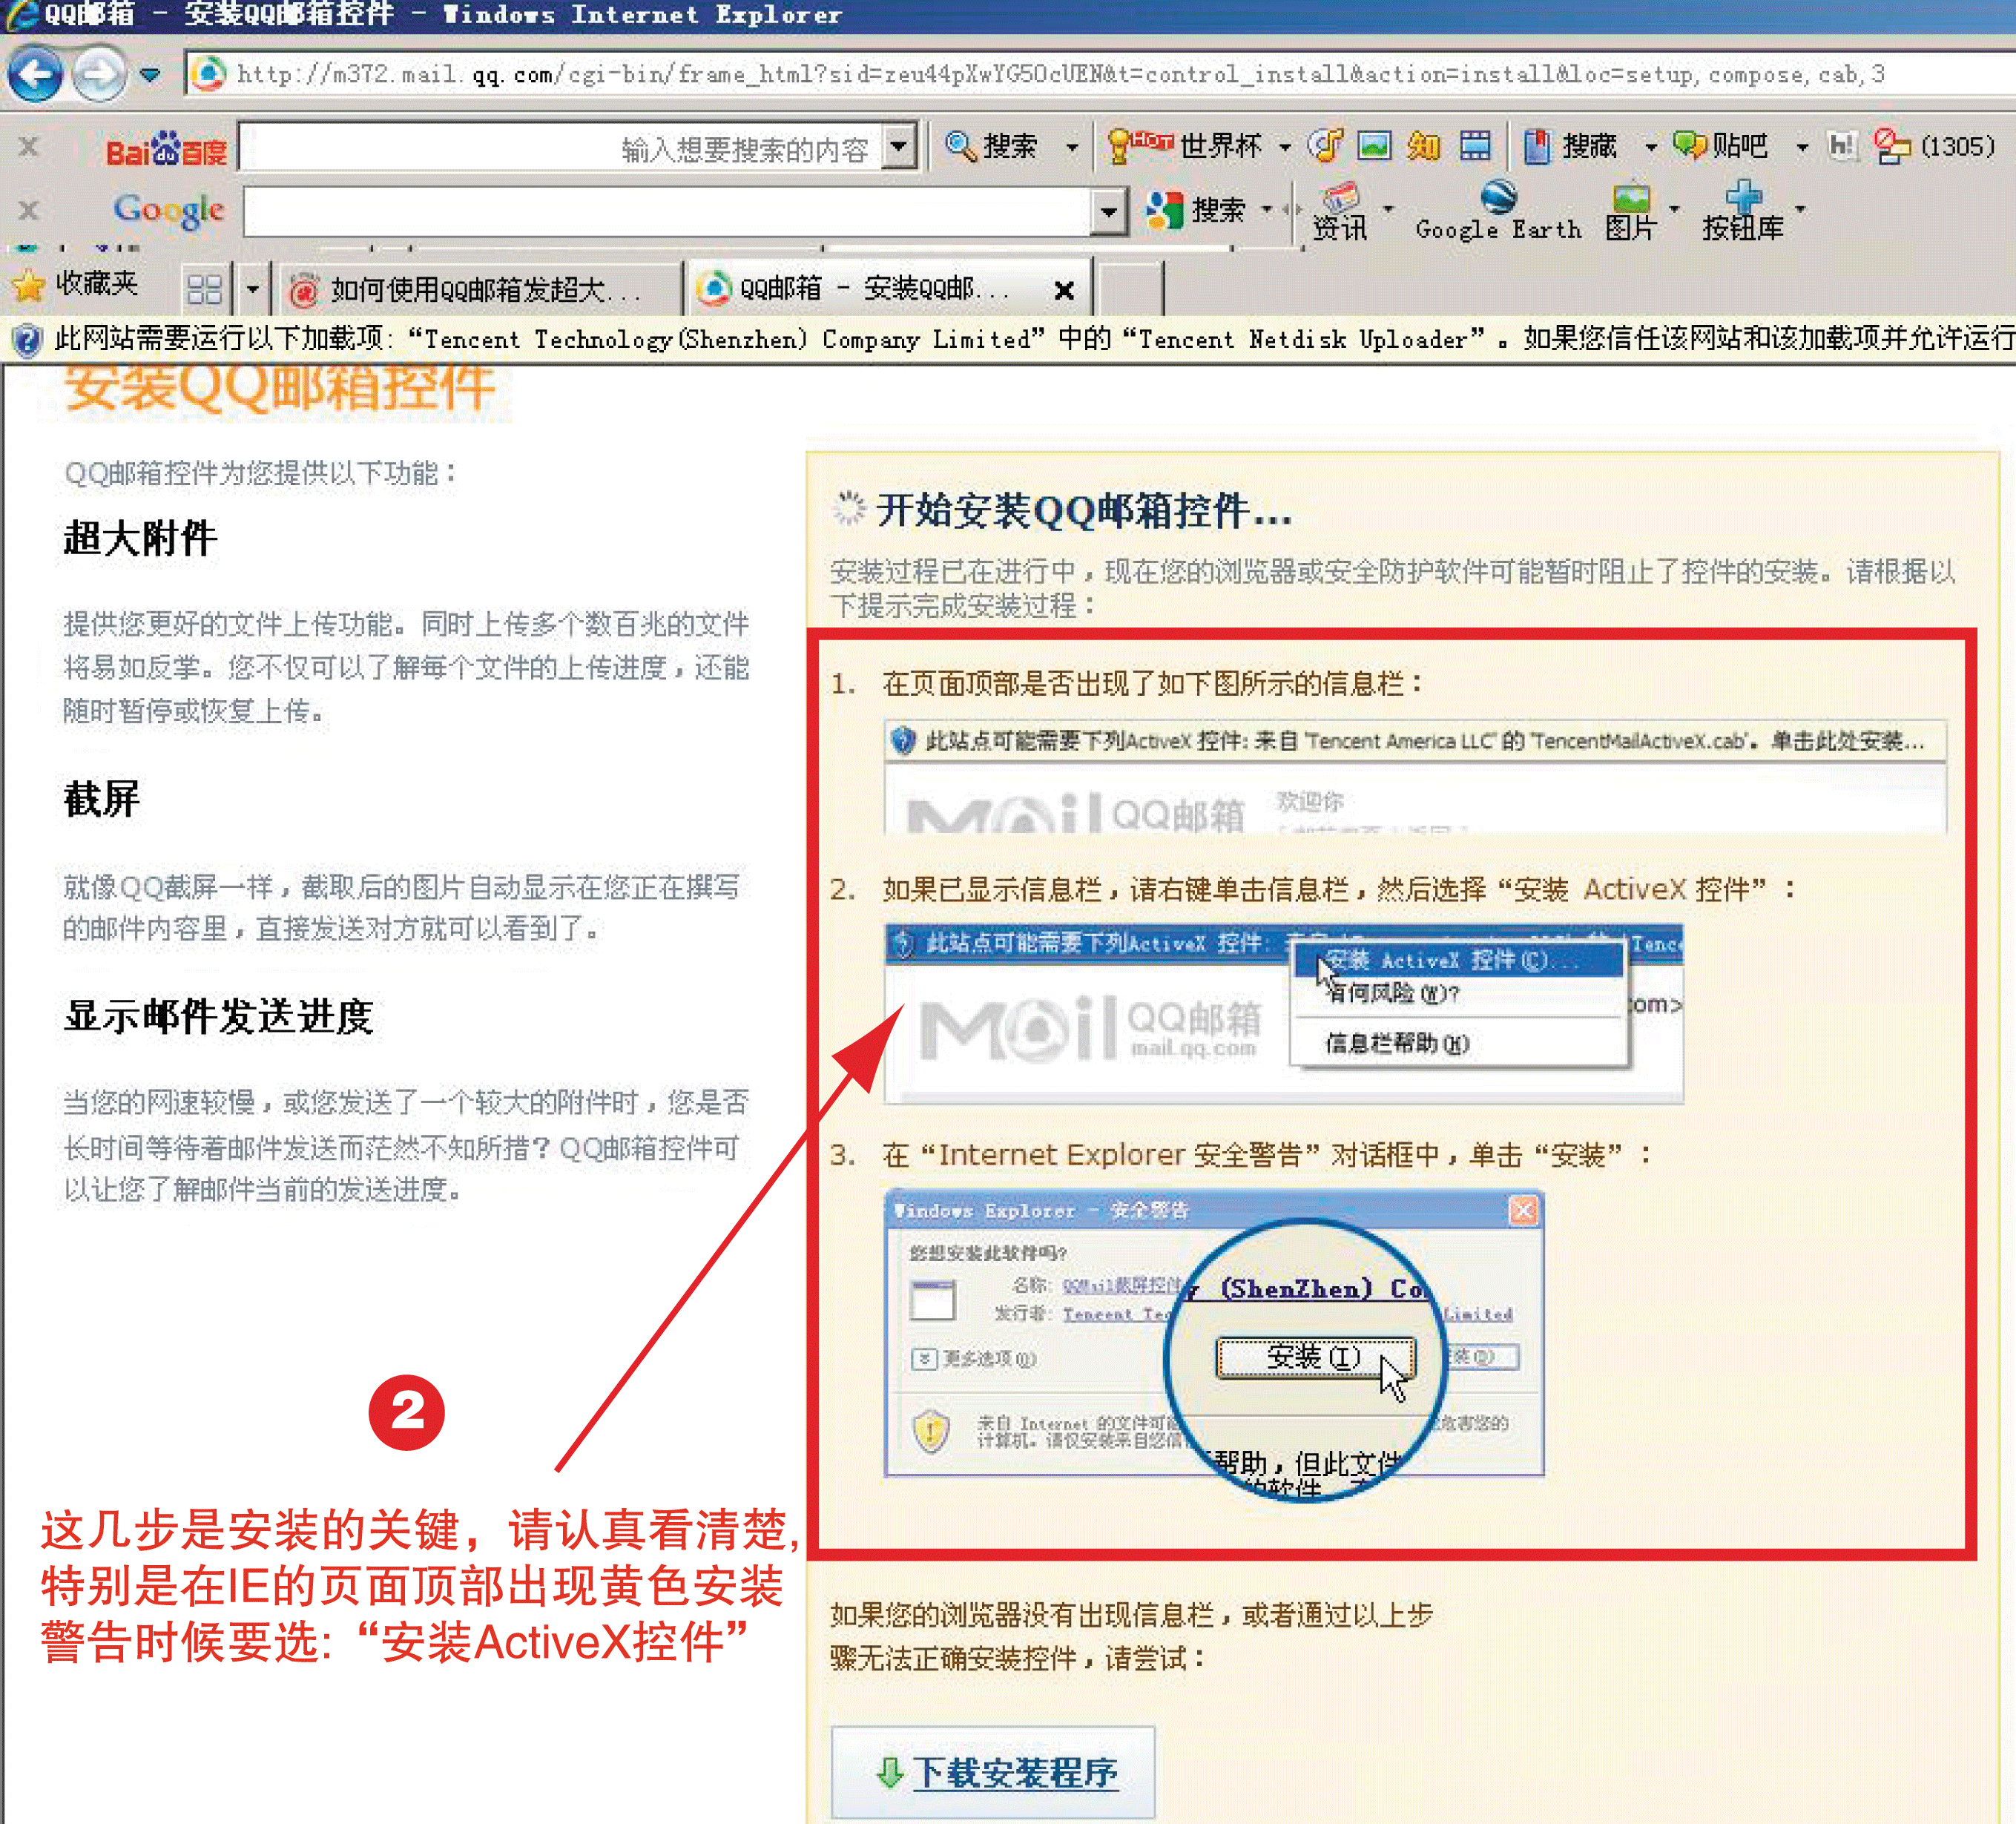The height and width of the screenshot is (1824, 2016).
Task: Expand the Google 搜索 dropdown arrow
Action: (1267, 210)
